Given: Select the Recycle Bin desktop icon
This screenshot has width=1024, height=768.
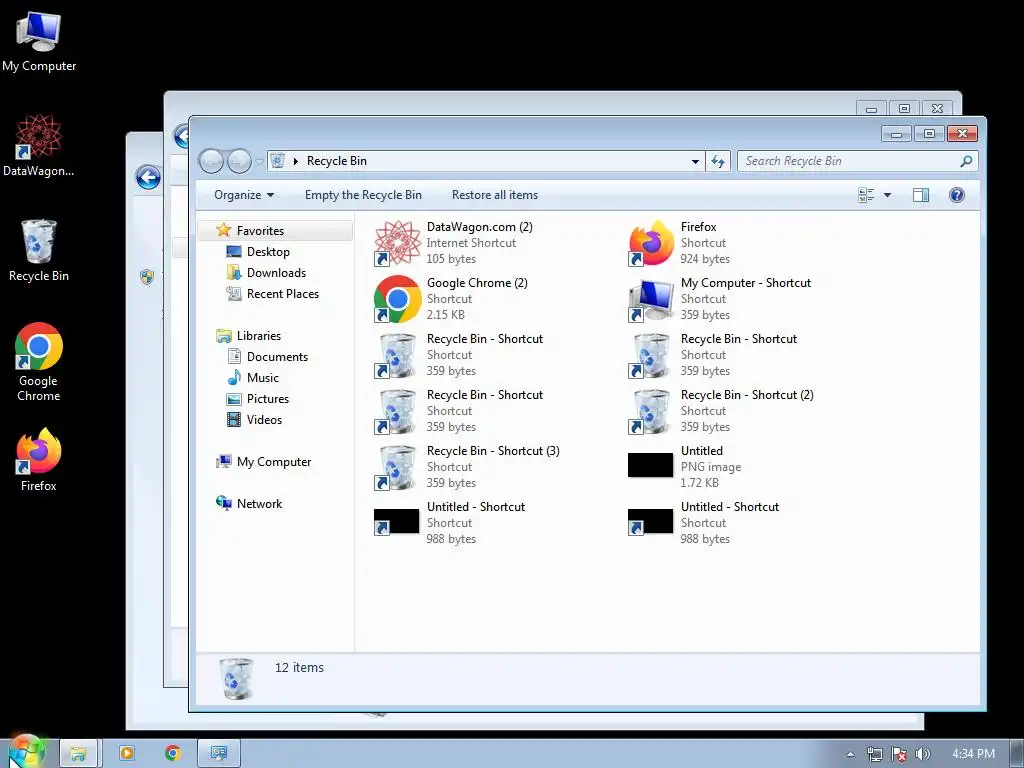Looking at the screenshot, I should 39,250.
